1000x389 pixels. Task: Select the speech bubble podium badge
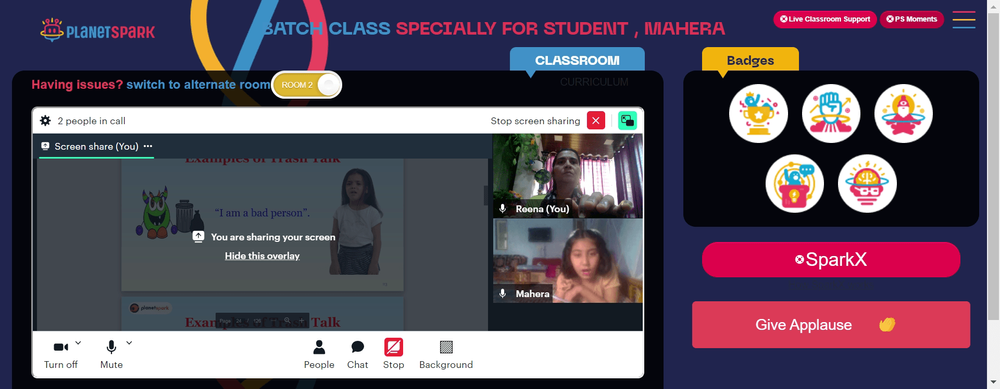pos(795,184)
